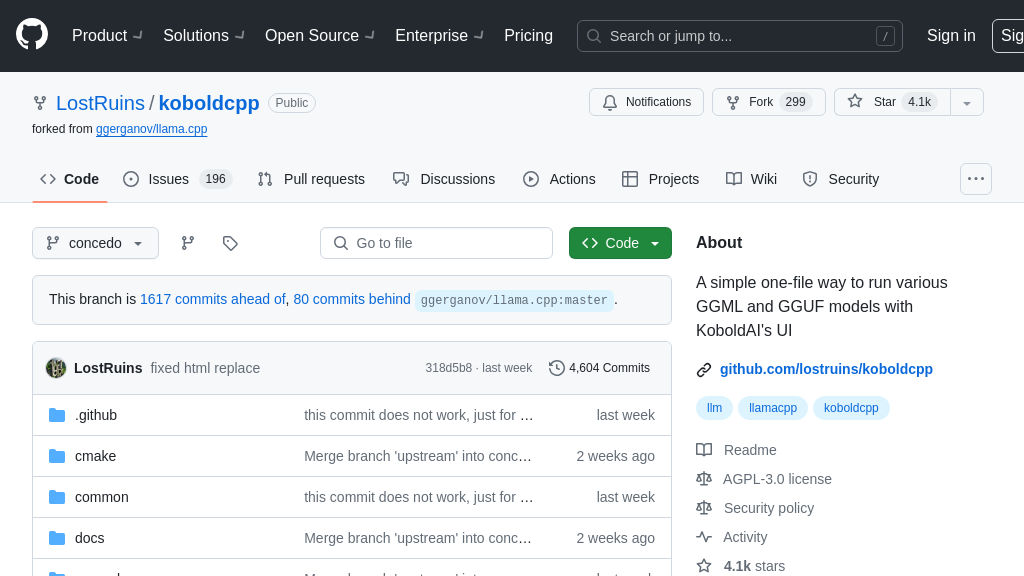Viewport: 1024px width, 576px height.
Task: Open github.com/lostruins/koboldcpp website link
Action: point(826,369)
